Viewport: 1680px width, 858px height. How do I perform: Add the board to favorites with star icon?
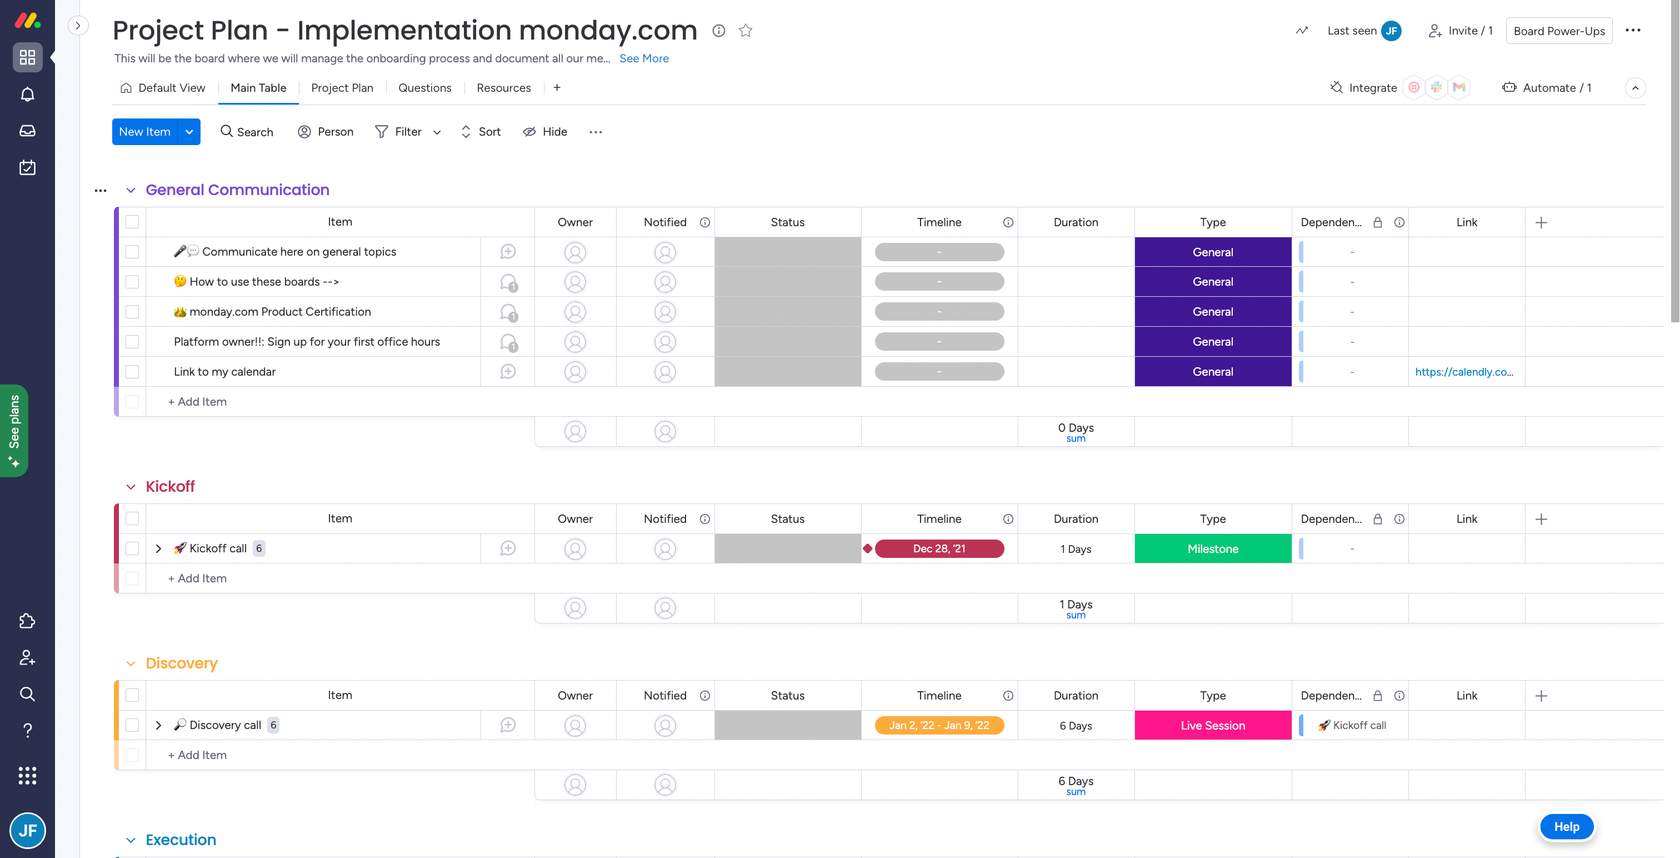point(745,31)
